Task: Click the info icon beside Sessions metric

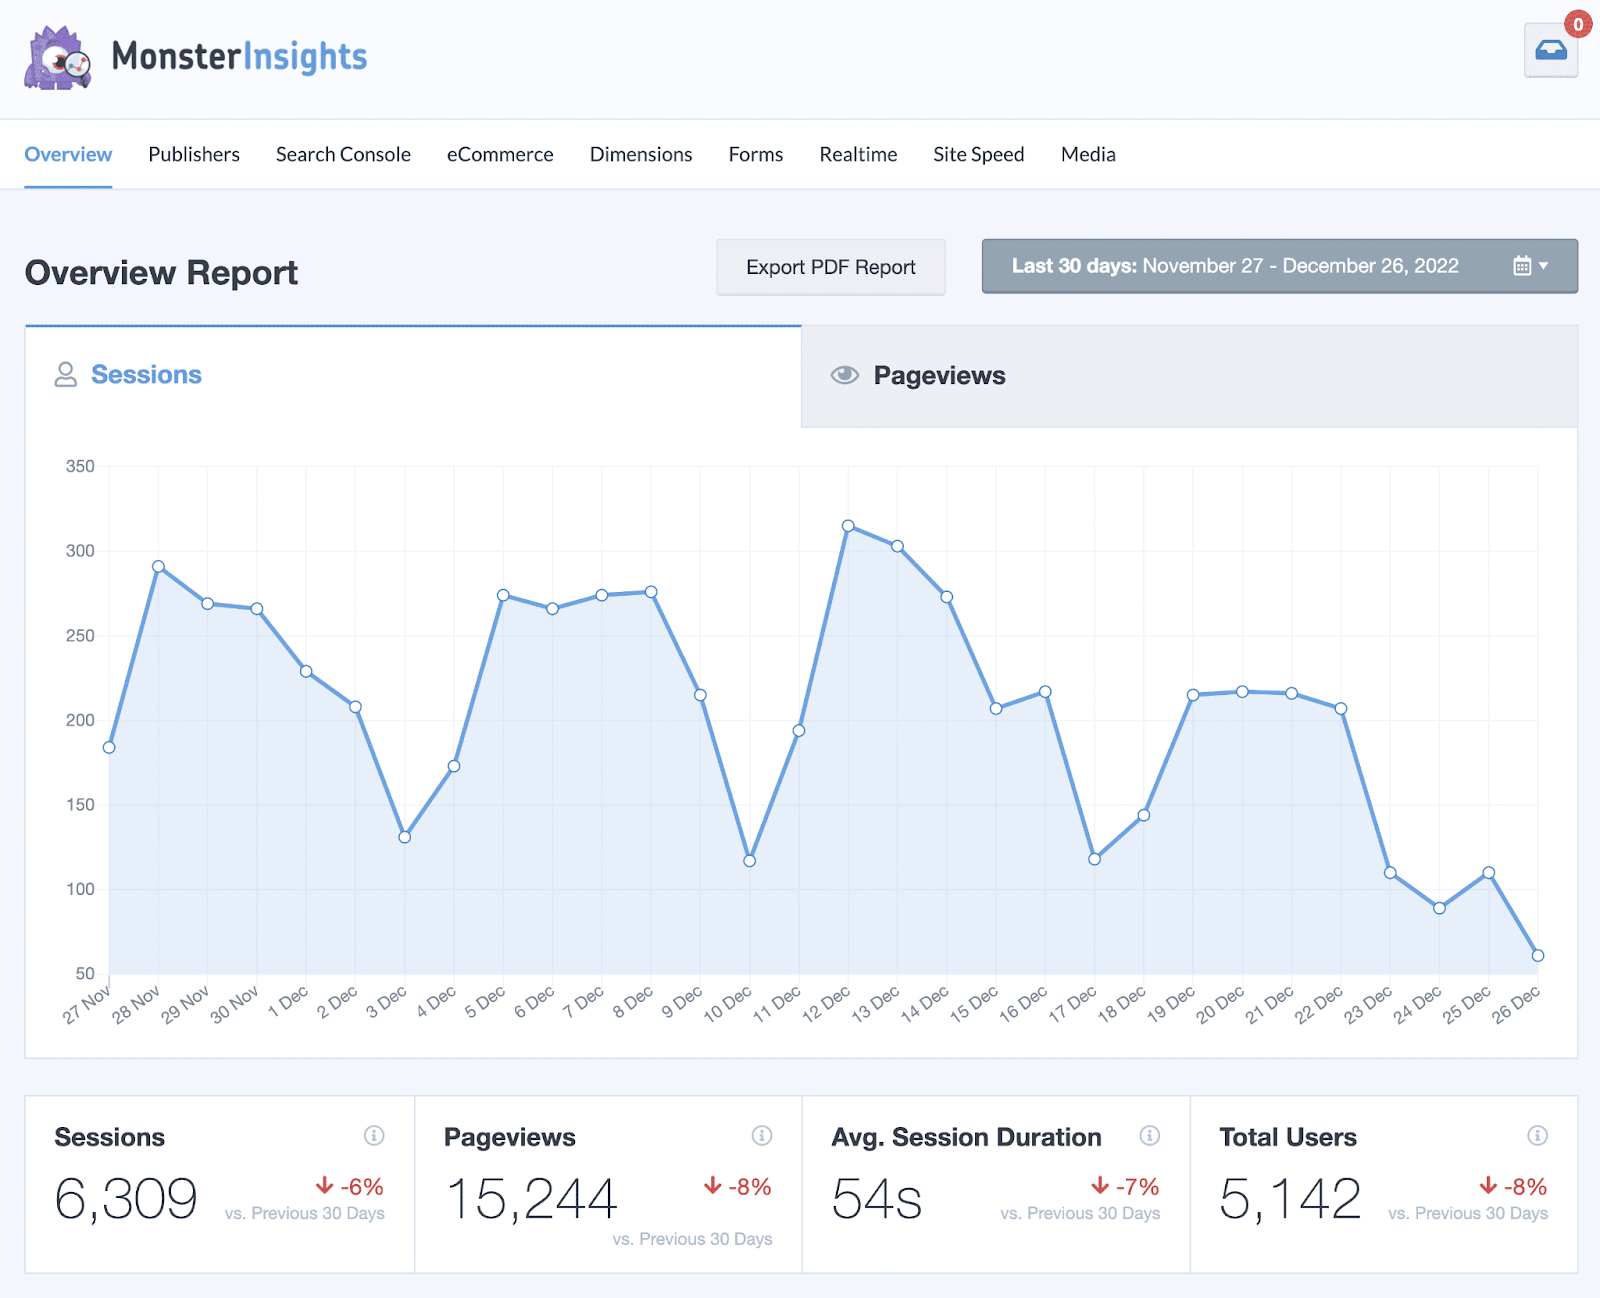Action: click(x=375, y=1136)
